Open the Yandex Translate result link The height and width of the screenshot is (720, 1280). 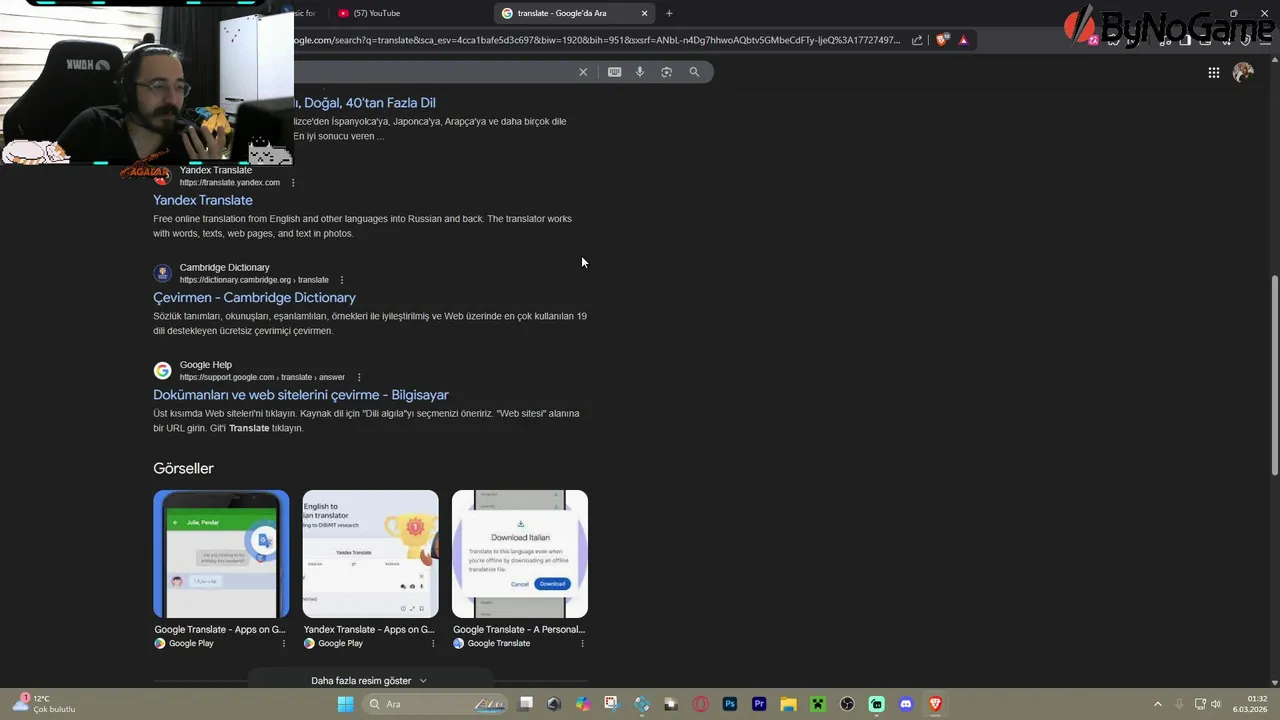(x=203, y=200)
